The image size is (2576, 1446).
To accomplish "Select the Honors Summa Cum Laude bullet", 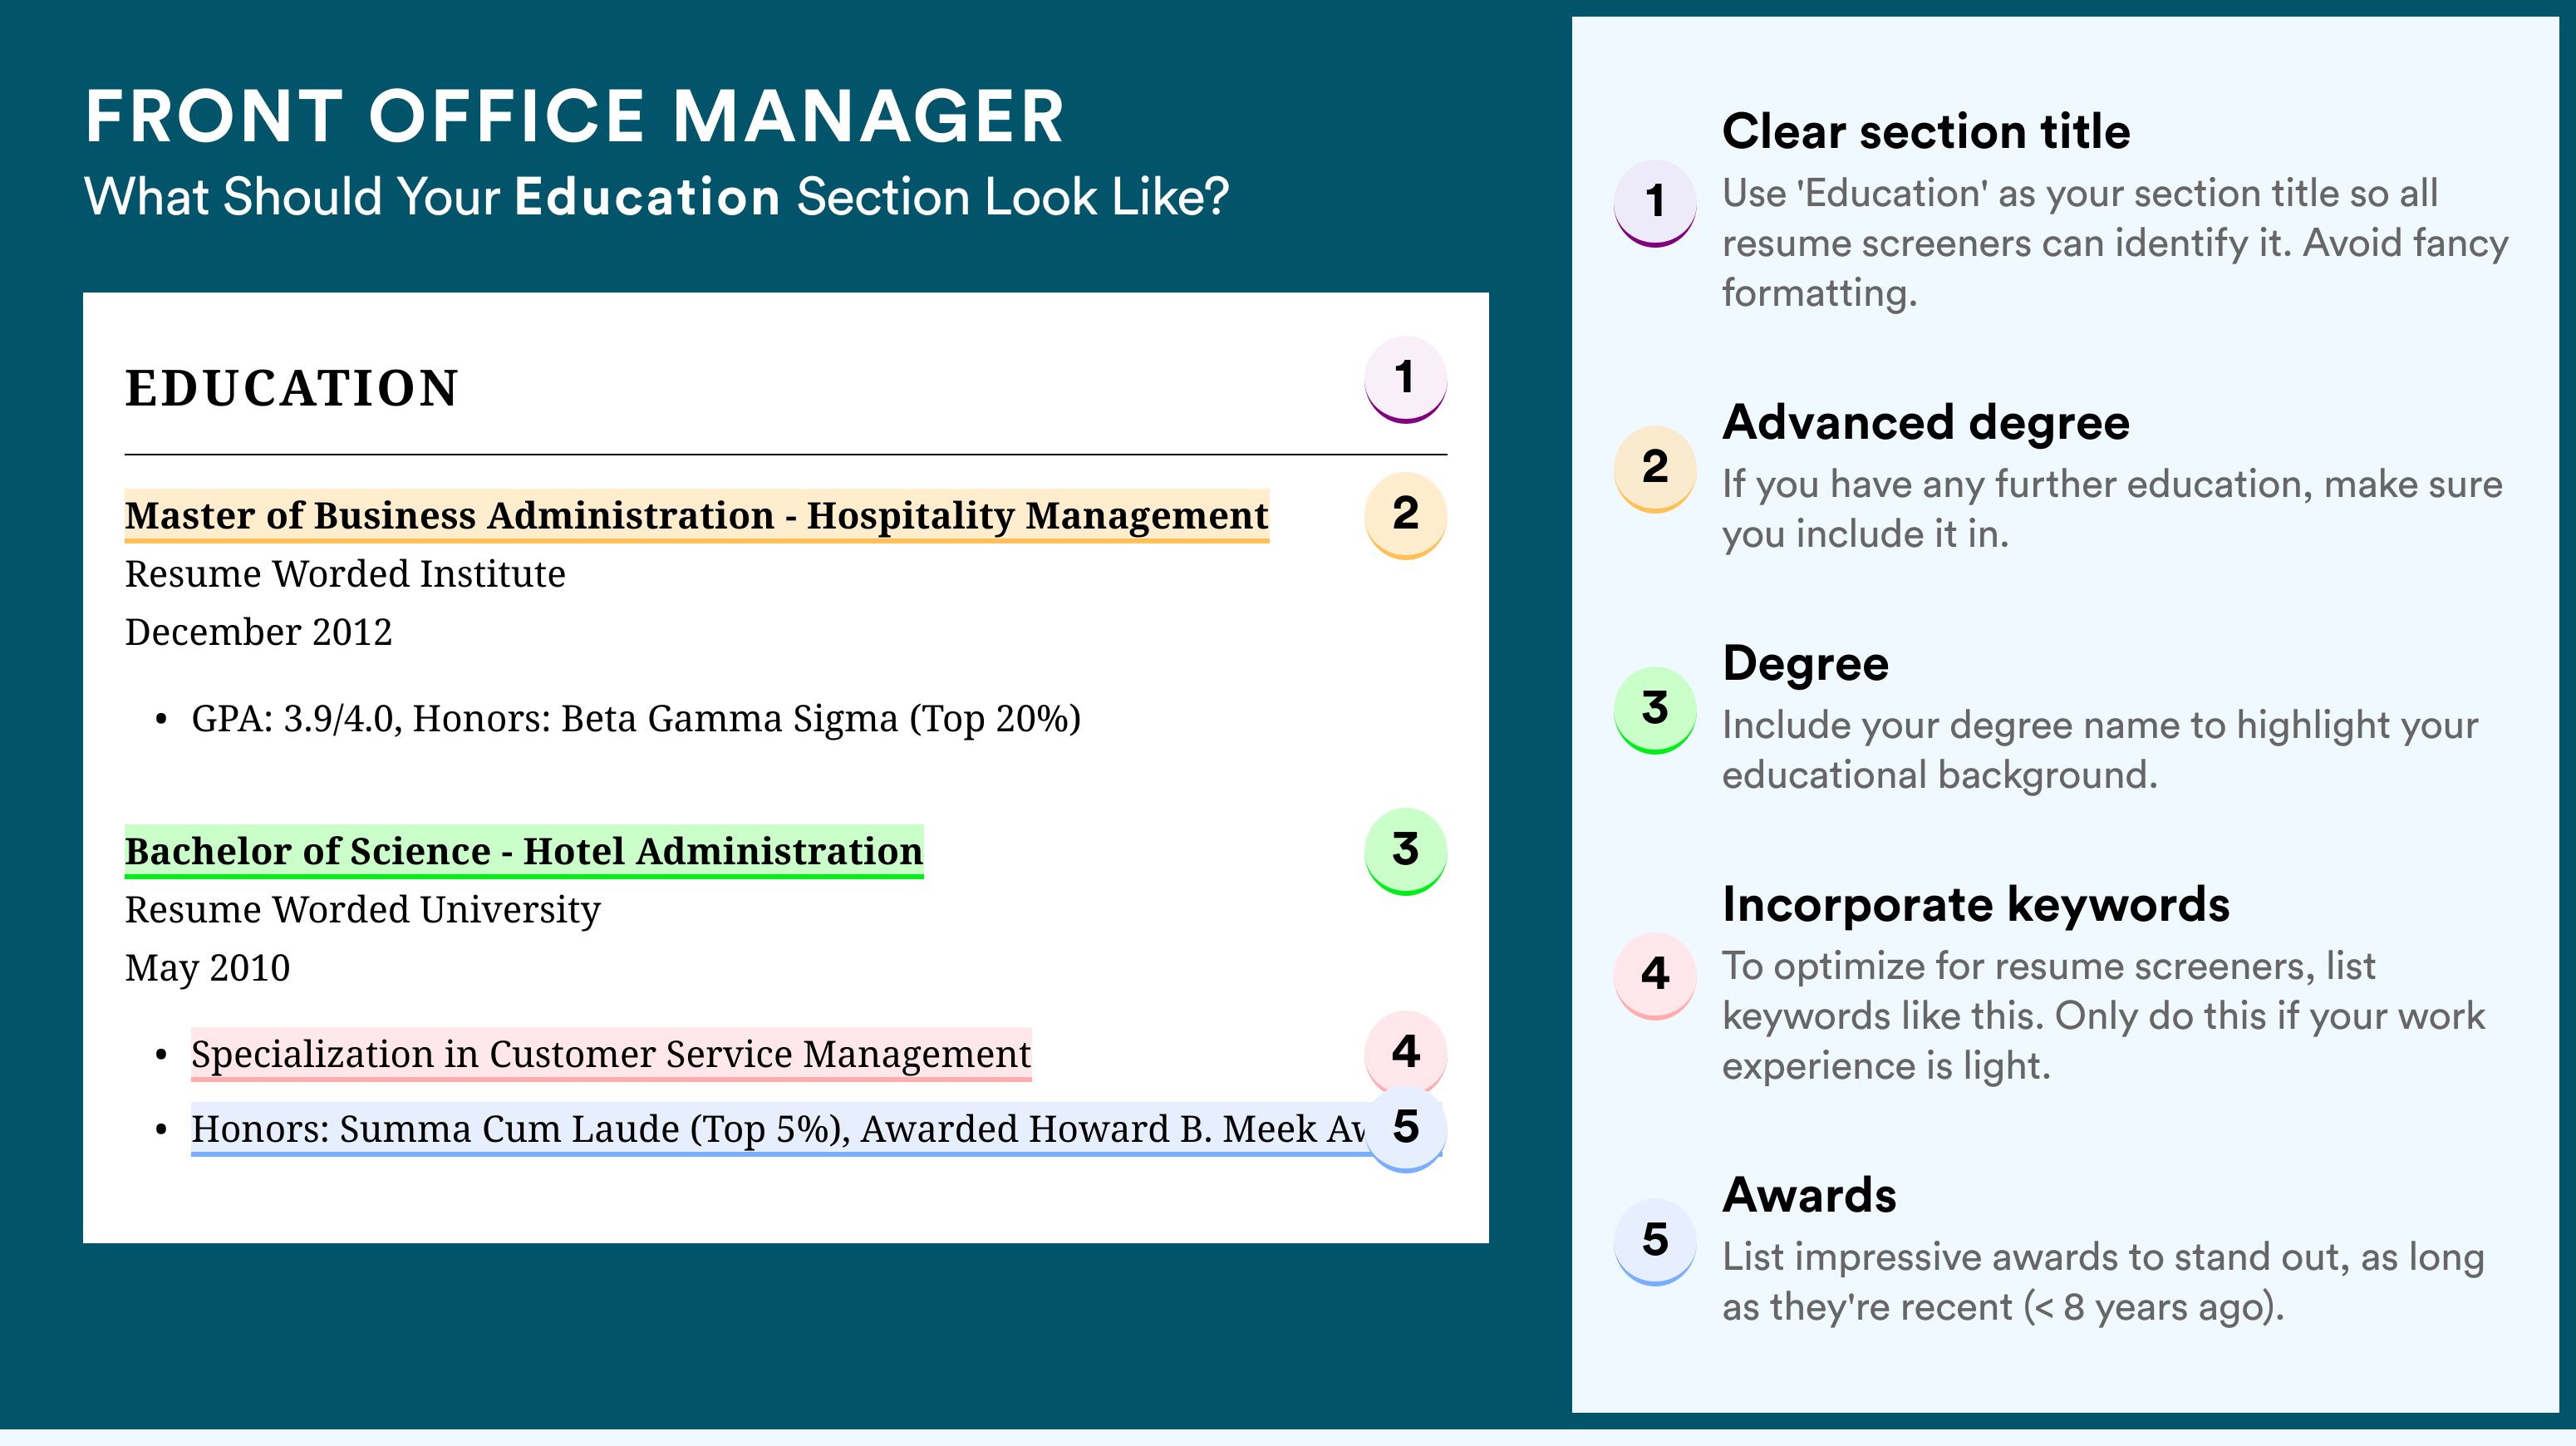I will coord(777,1129).
